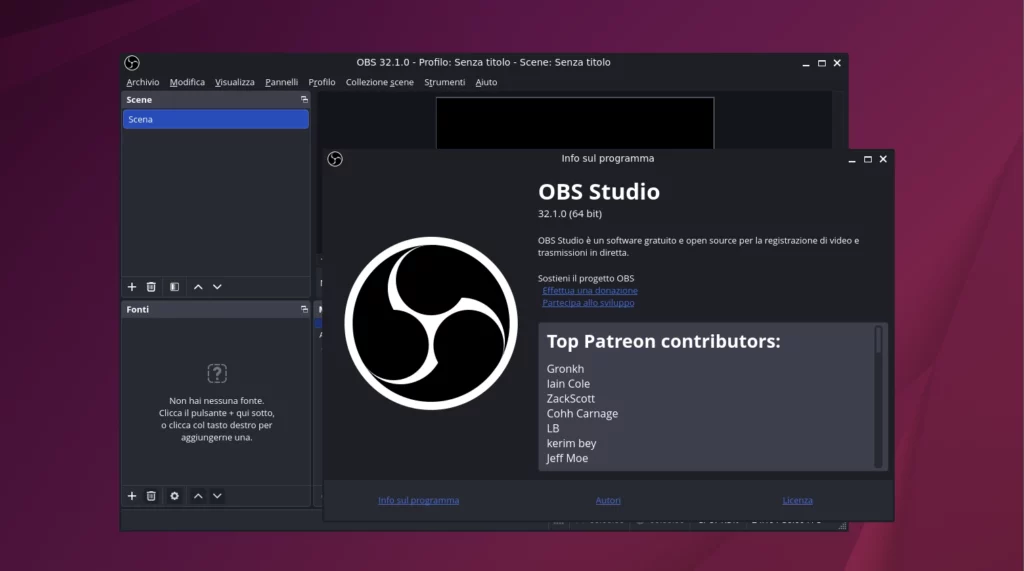Open the Aiuto menu
The image size is (1024, 571).
pos(486,82)
